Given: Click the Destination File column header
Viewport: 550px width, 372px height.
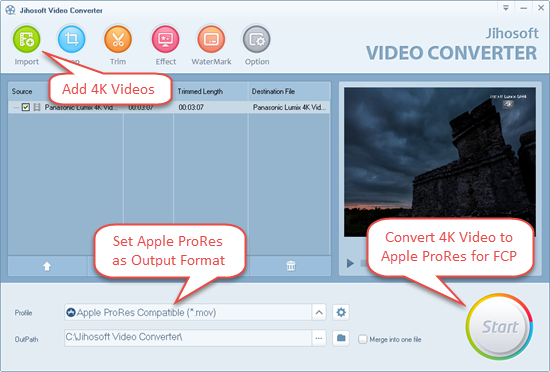Looking at the screenshot, I should pos(273,92).
